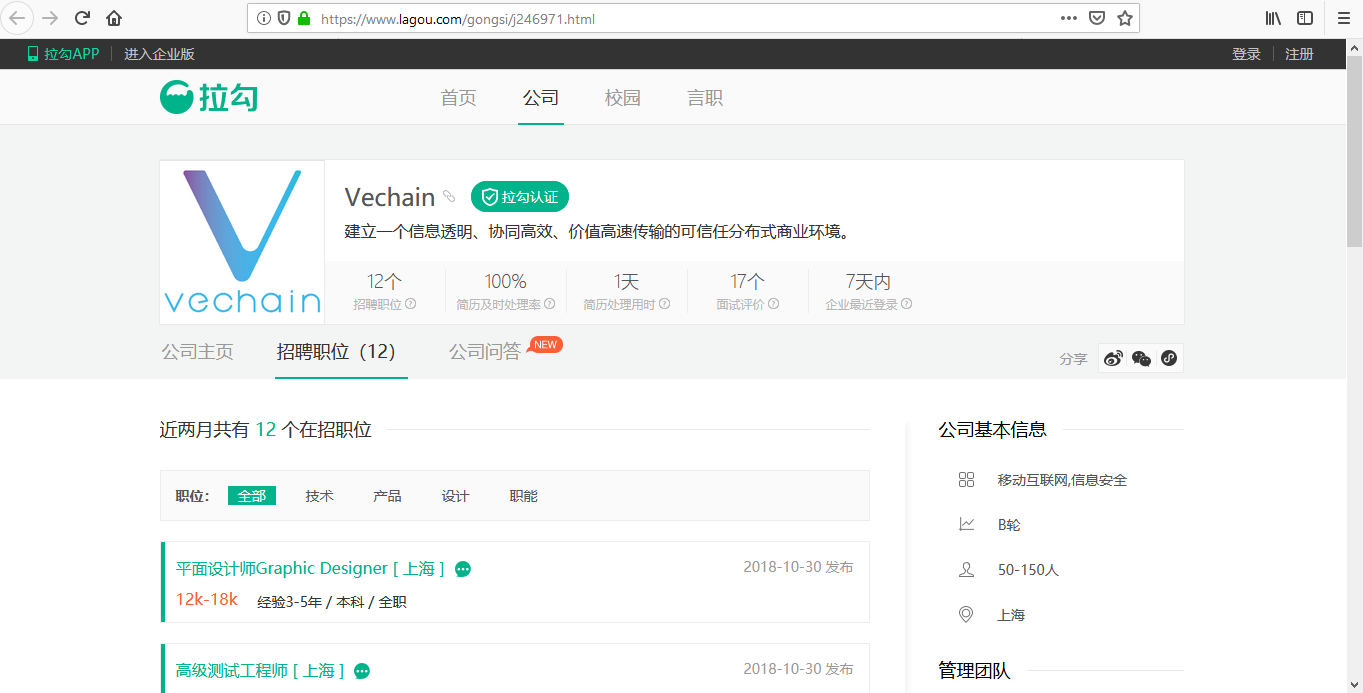The image size is (1363, 693).
Task: Click the 50-150人 company size text
Action: click(1028, 570)
